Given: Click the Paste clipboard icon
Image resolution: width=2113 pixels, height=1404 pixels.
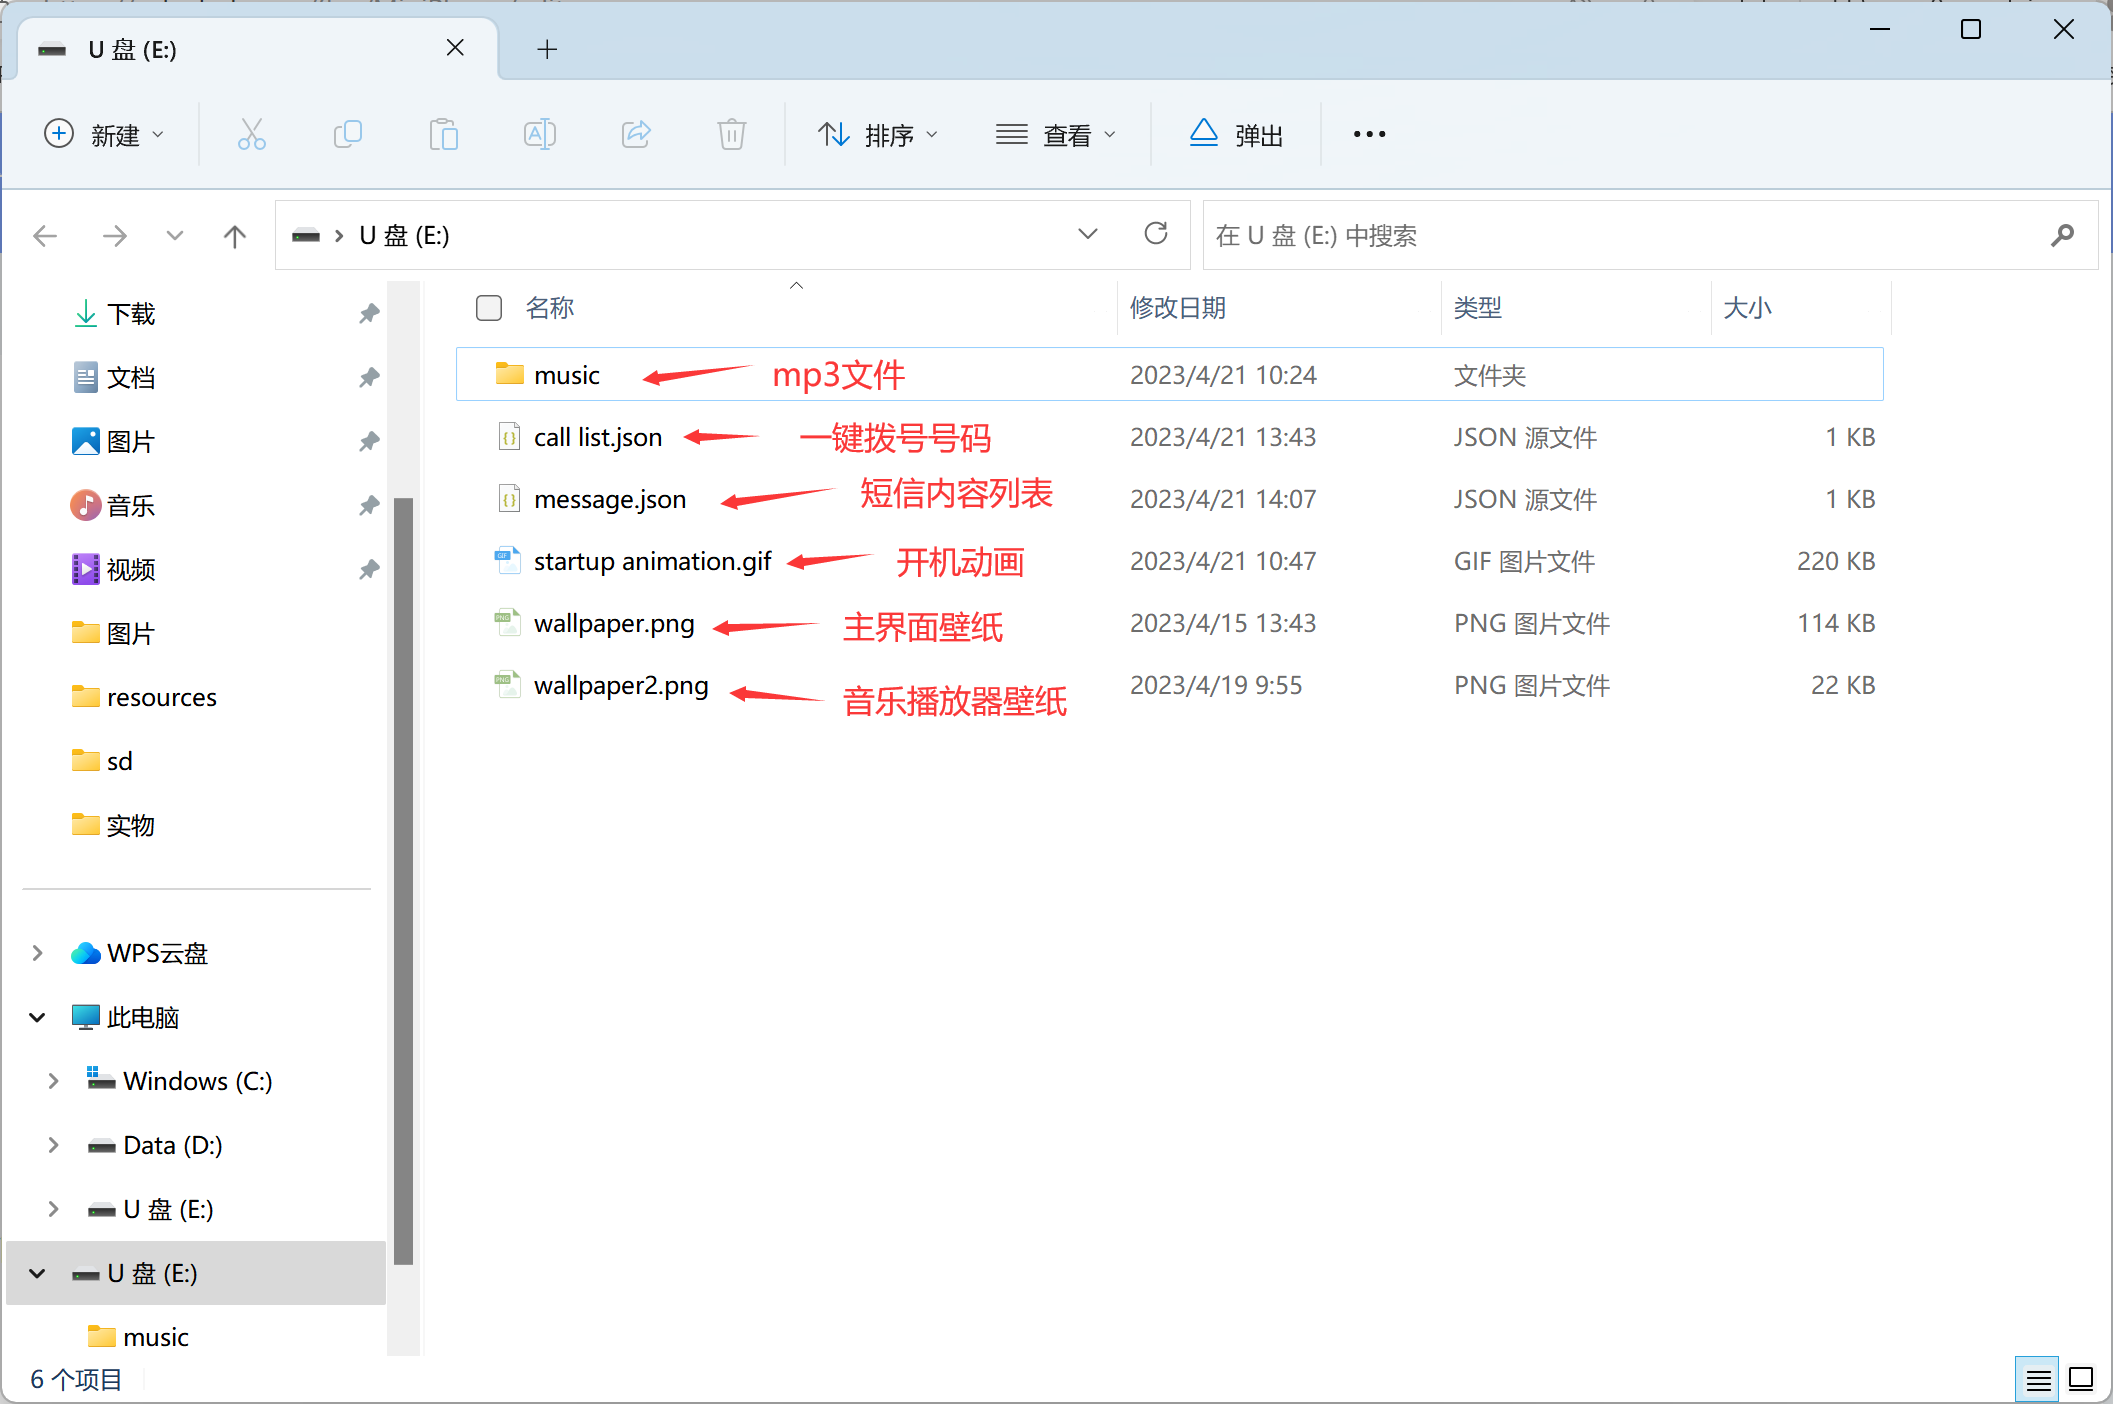Looking at the screenshot, I should 443,134.
